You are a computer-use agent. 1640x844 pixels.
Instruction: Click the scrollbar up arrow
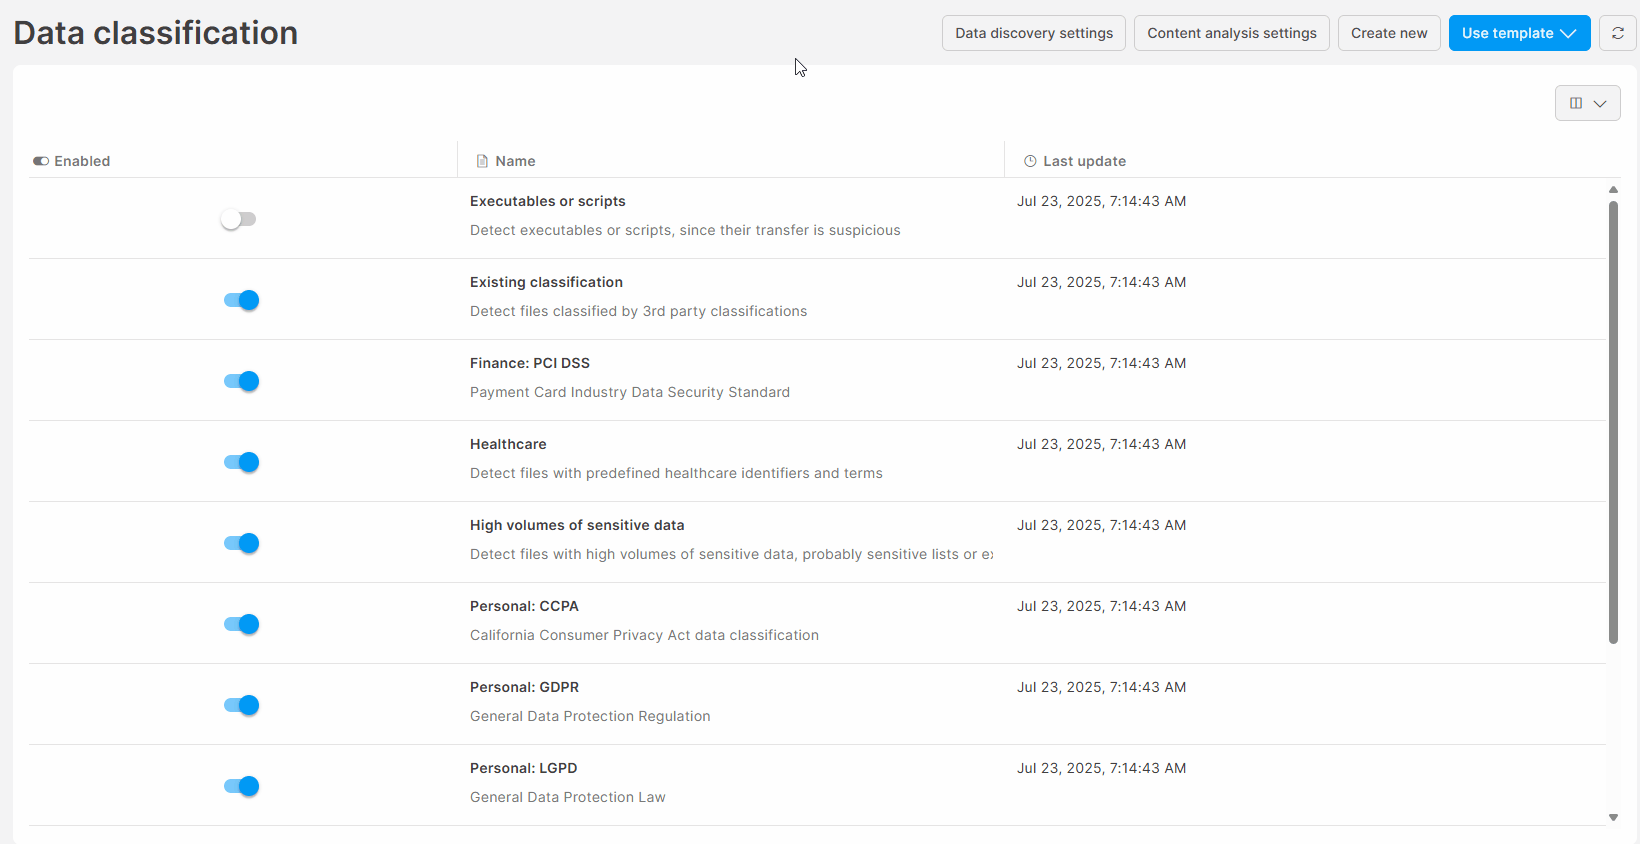(x=1613, y=189)
